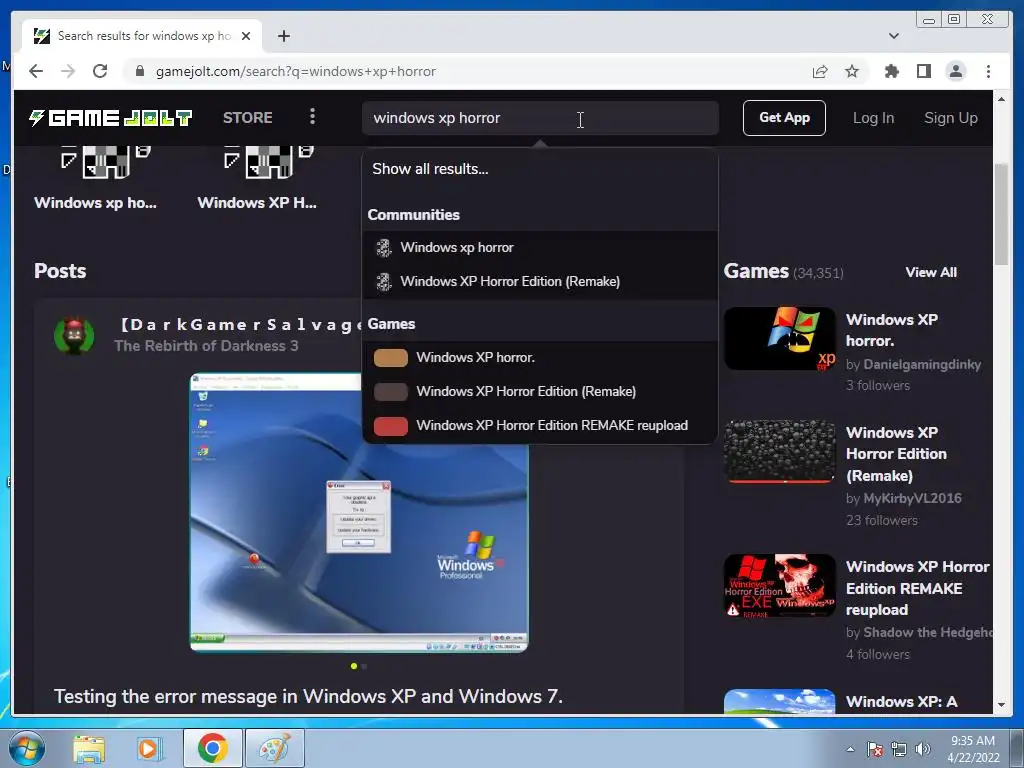Open the Windows XP screenshot in the post
The height and width of the screenshot is (768, 1024).
tap(359, 512)
